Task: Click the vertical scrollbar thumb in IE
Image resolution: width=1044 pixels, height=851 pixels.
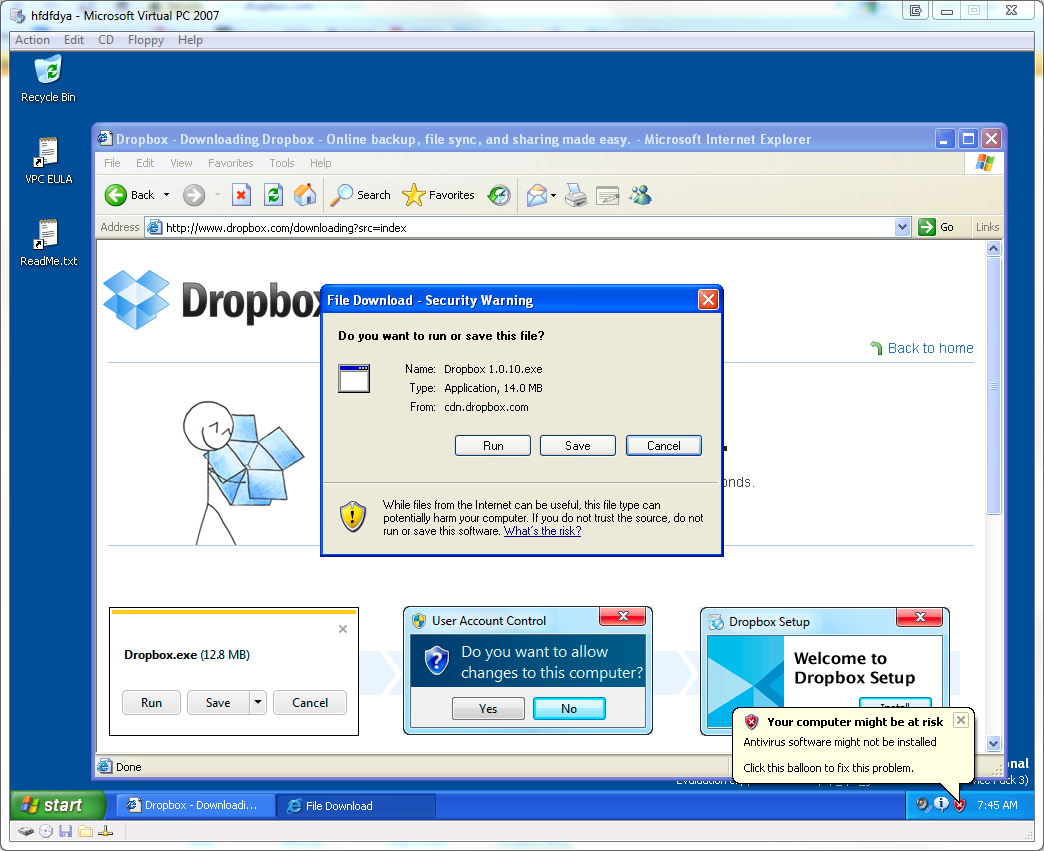Action: 993,386
